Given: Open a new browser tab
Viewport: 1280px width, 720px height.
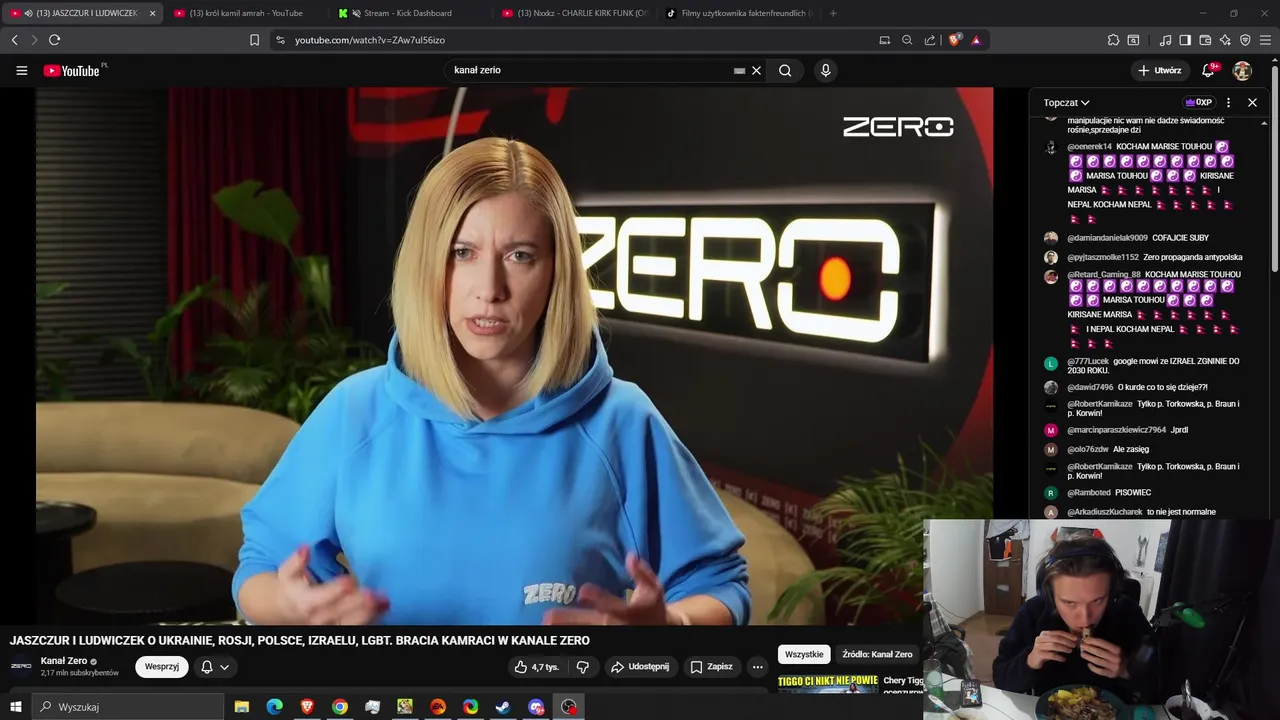Looking at the screenshot, I should [x=833, y=13].
